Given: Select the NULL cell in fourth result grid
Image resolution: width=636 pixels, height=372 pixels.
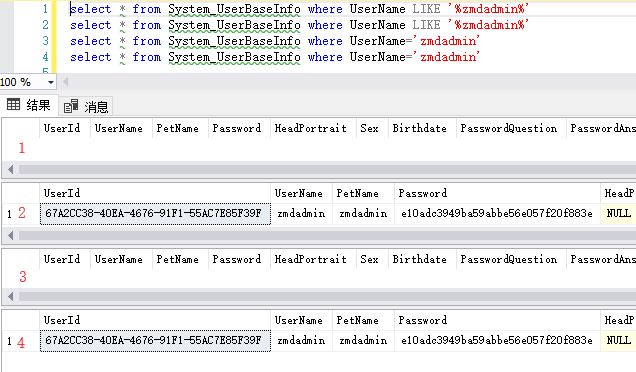Looking at the screenshot, I should pos(618,340).
